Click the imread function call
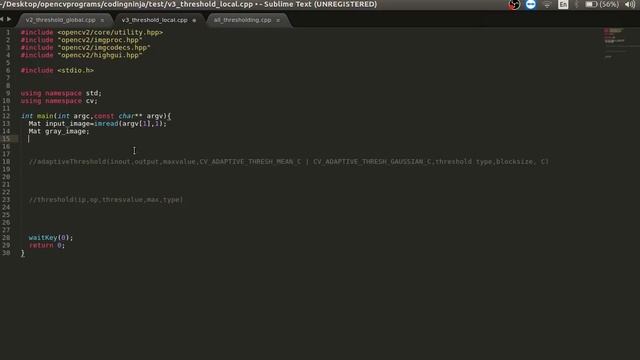Viewport: 640px width, 360px height. point(106,124)
